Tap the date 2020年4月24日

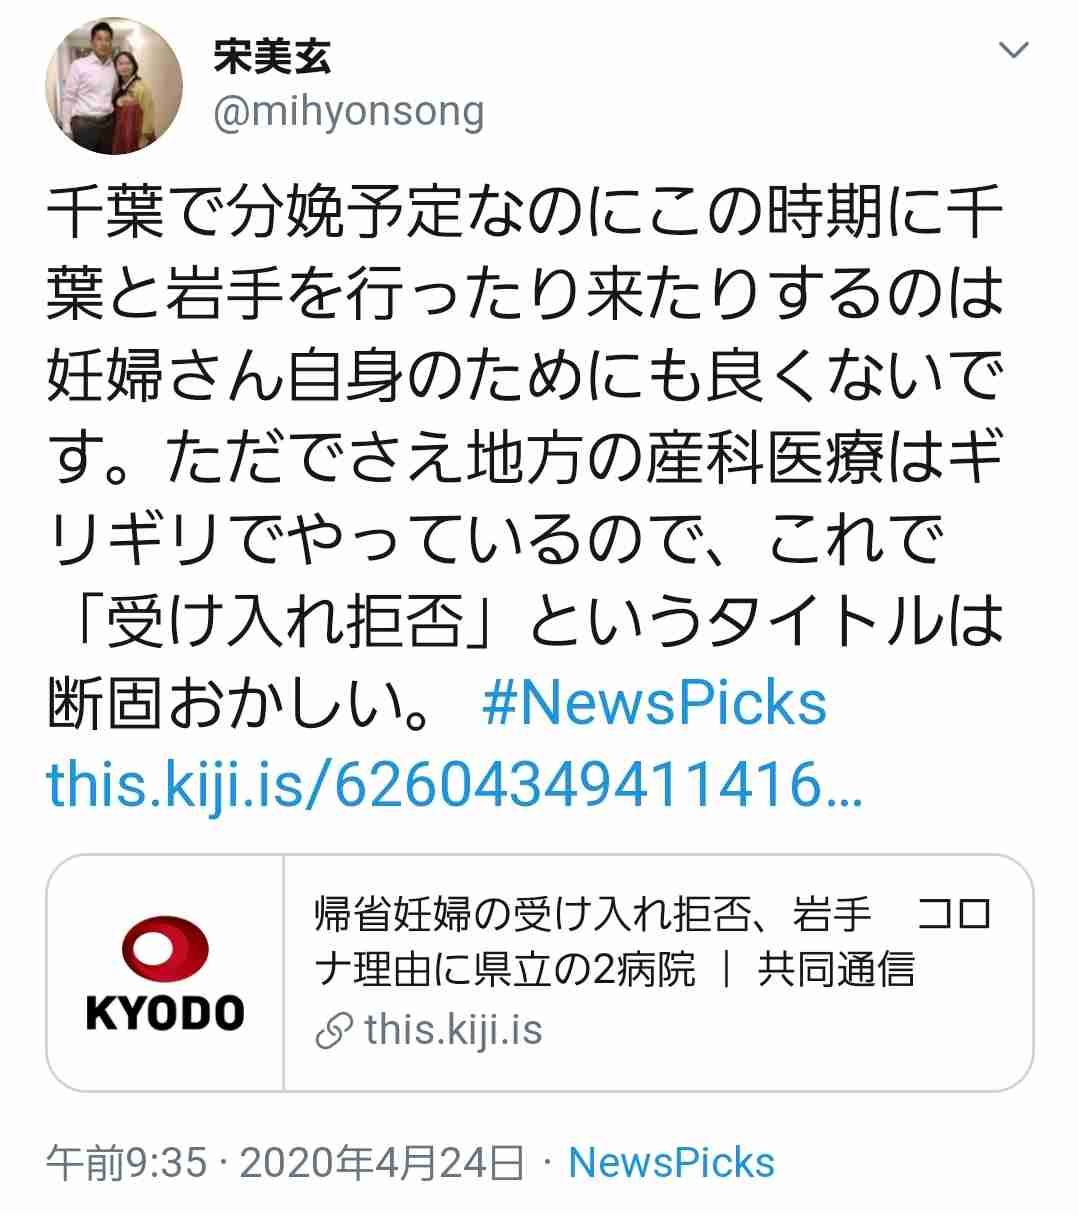[381, 1163]
